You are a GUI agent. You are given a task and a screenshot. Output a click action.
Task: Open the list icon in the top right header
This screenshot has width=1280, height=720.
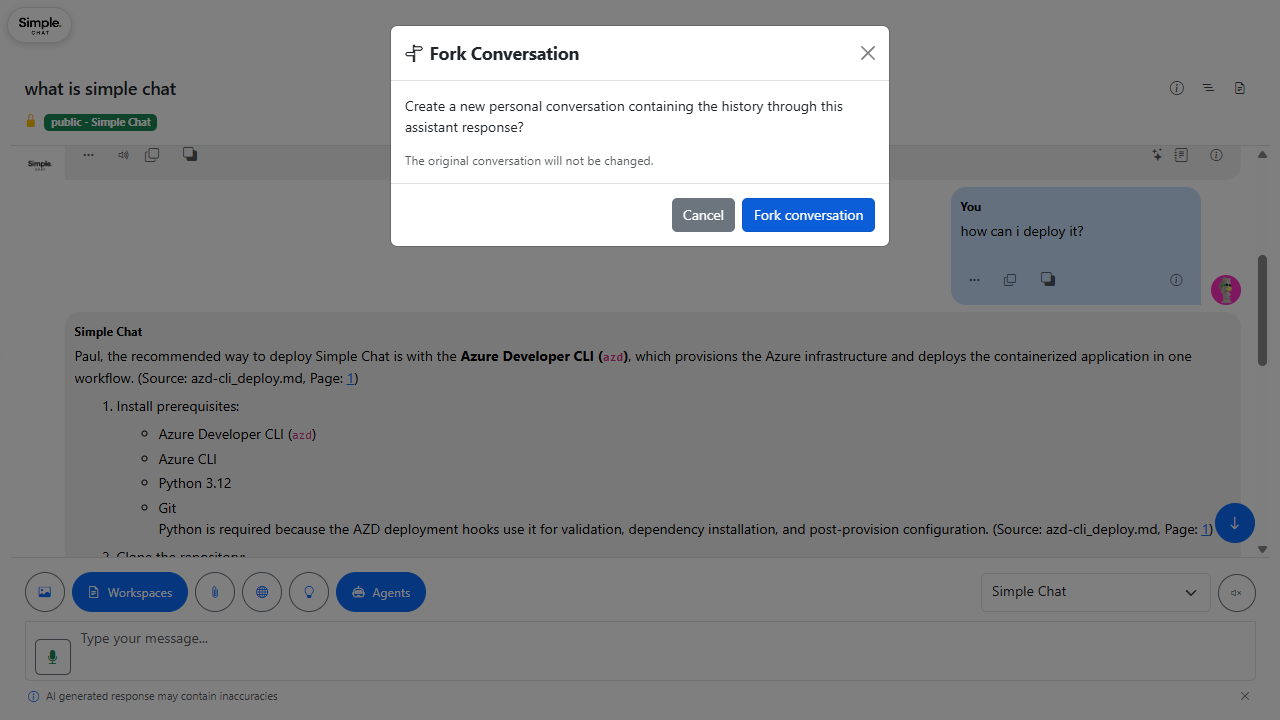[1208, 88]
